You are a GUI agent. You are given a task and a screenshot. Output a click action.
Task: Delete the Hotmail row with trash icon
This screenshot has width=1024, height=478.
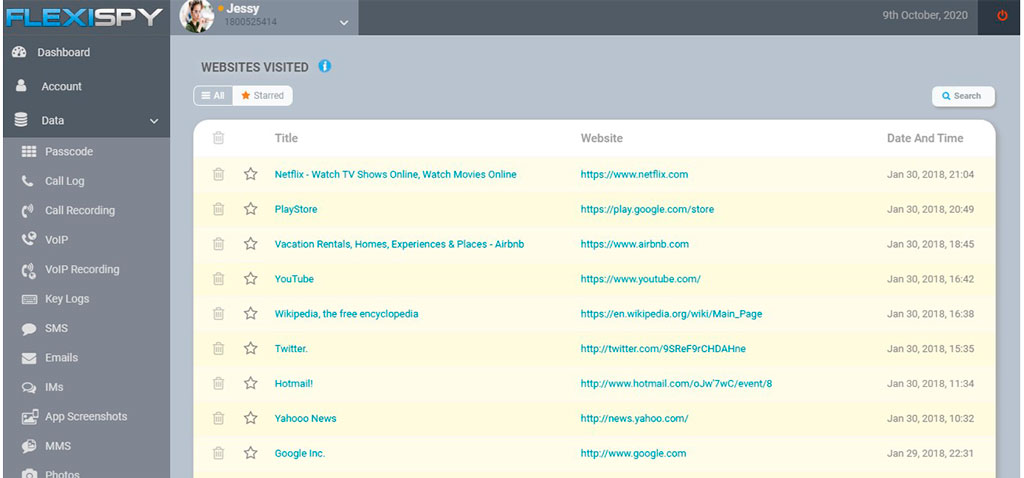(219, 383)
